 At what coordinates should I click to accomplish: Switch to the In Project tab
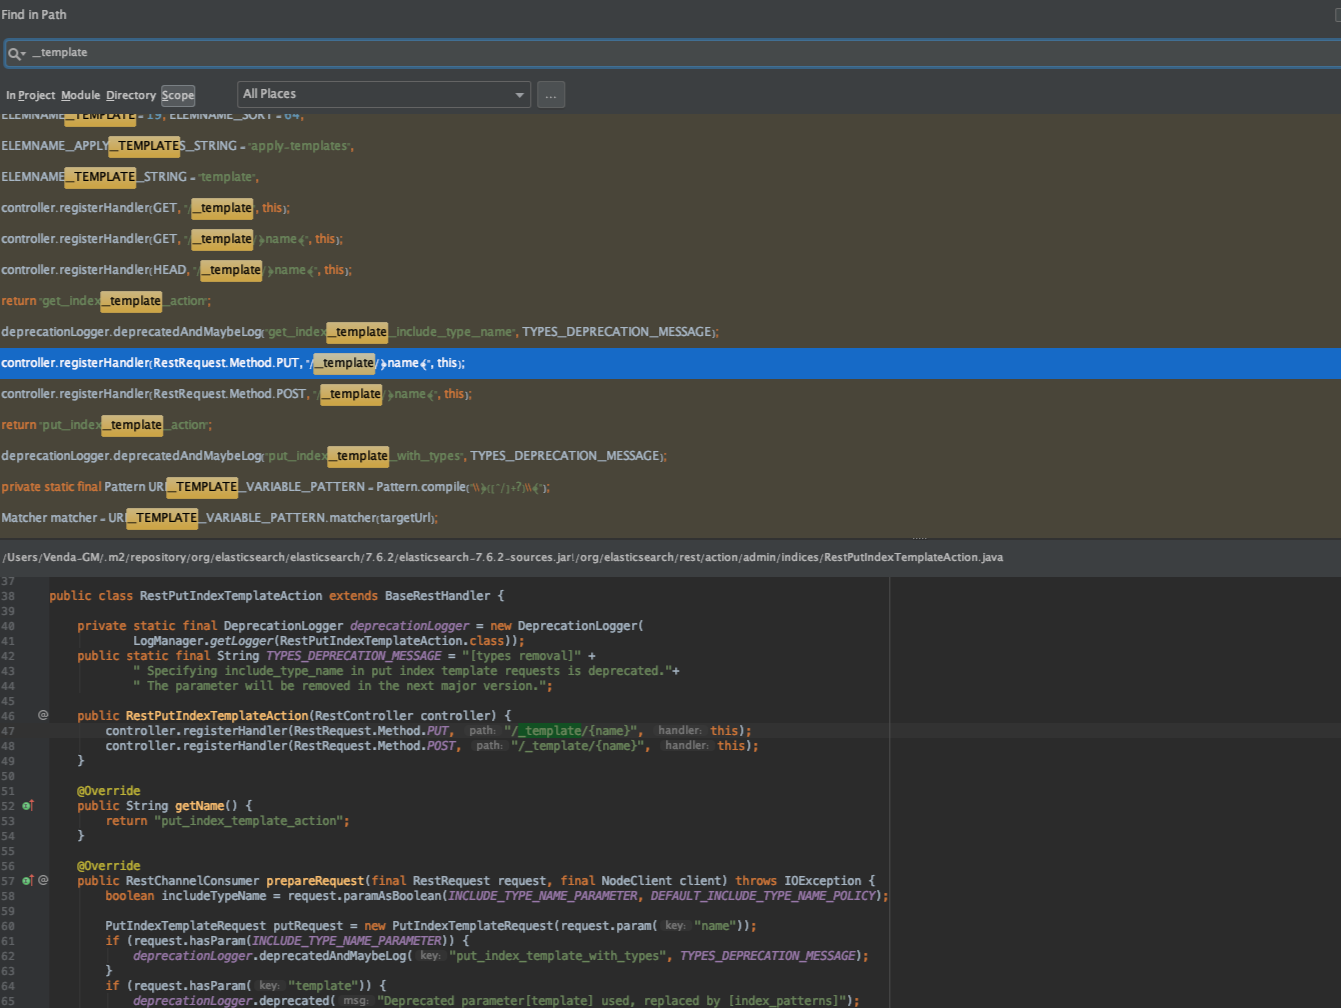point(30,96)
